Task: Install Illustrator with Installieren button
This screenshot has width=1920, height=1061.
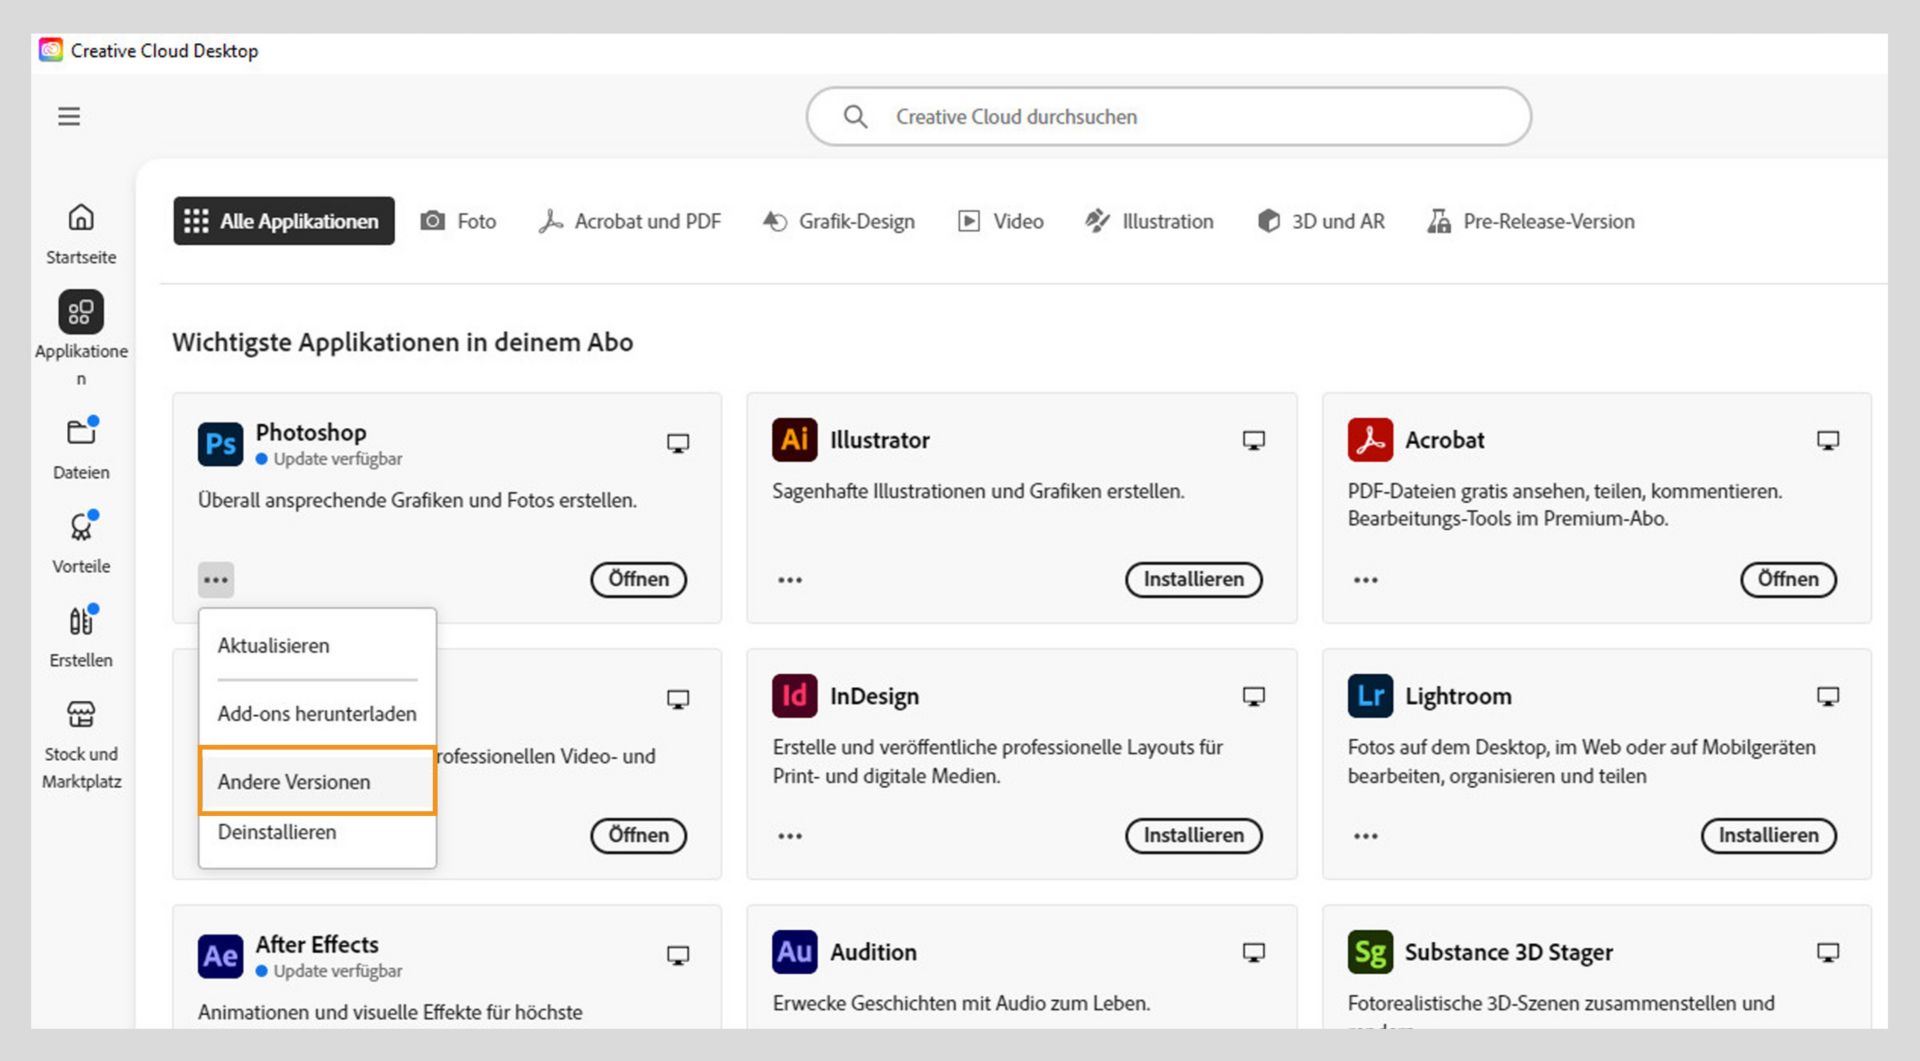Action: tap(1193, 580)
